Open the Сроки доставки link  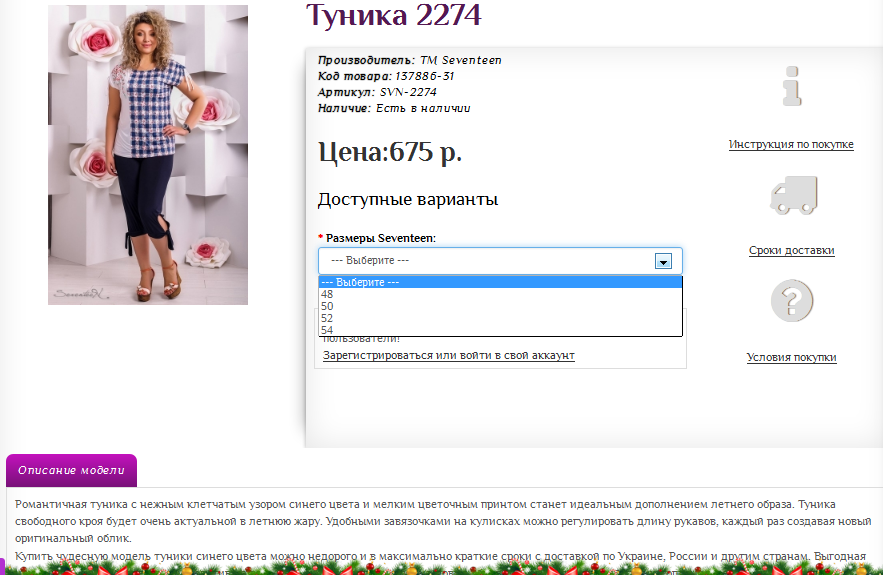point(791,250)
